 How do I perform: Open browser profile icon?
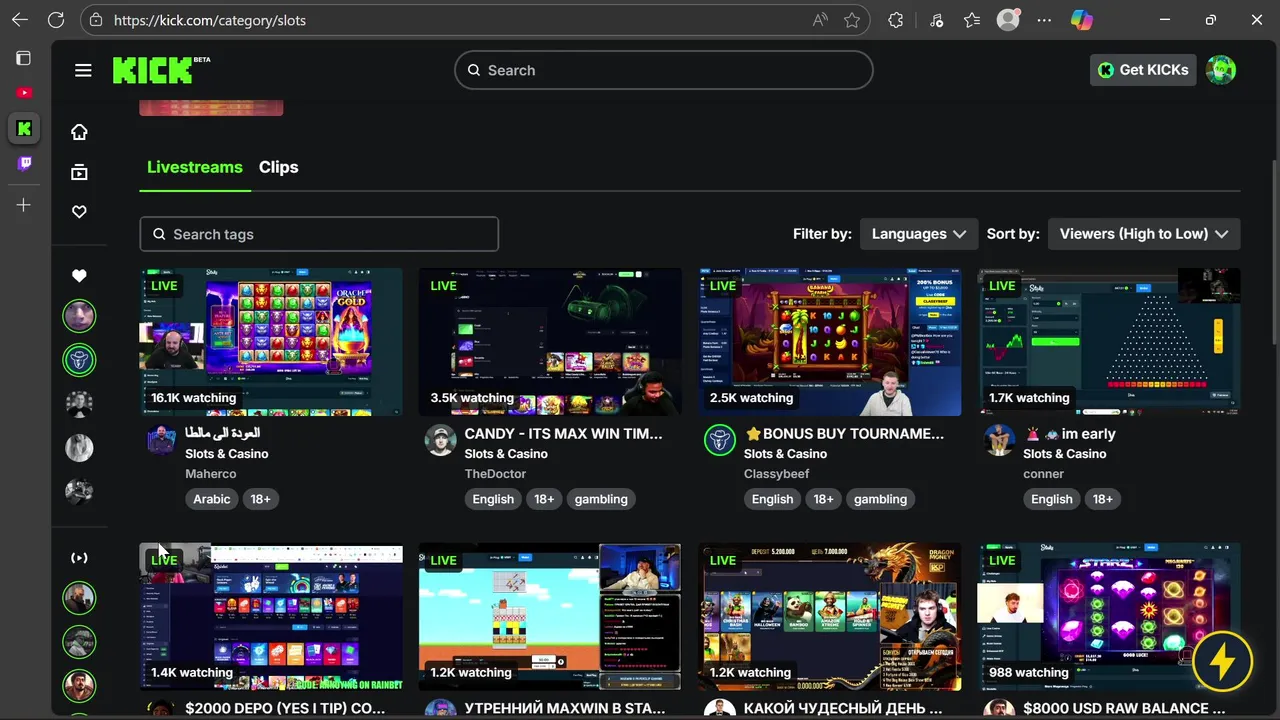[x=1008, y=20]
